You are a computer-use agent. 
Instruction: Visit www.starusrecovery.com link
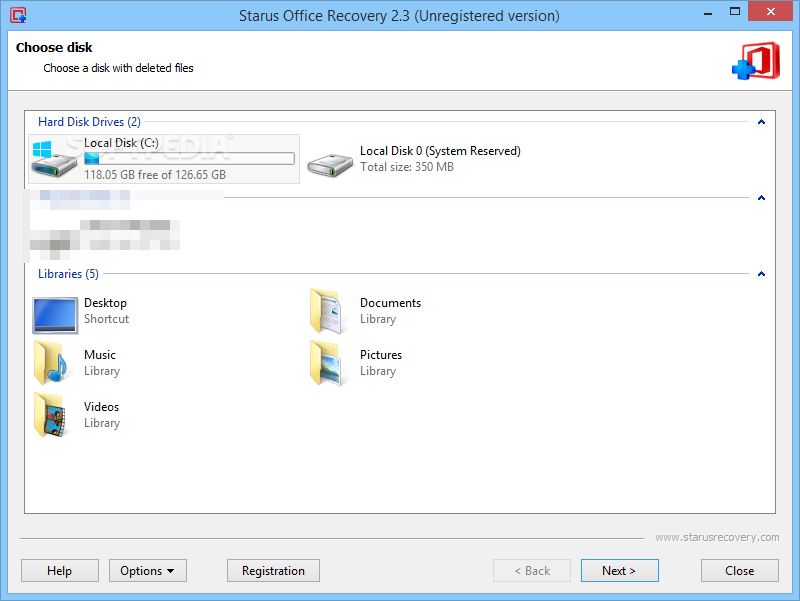tap(717, 537)
